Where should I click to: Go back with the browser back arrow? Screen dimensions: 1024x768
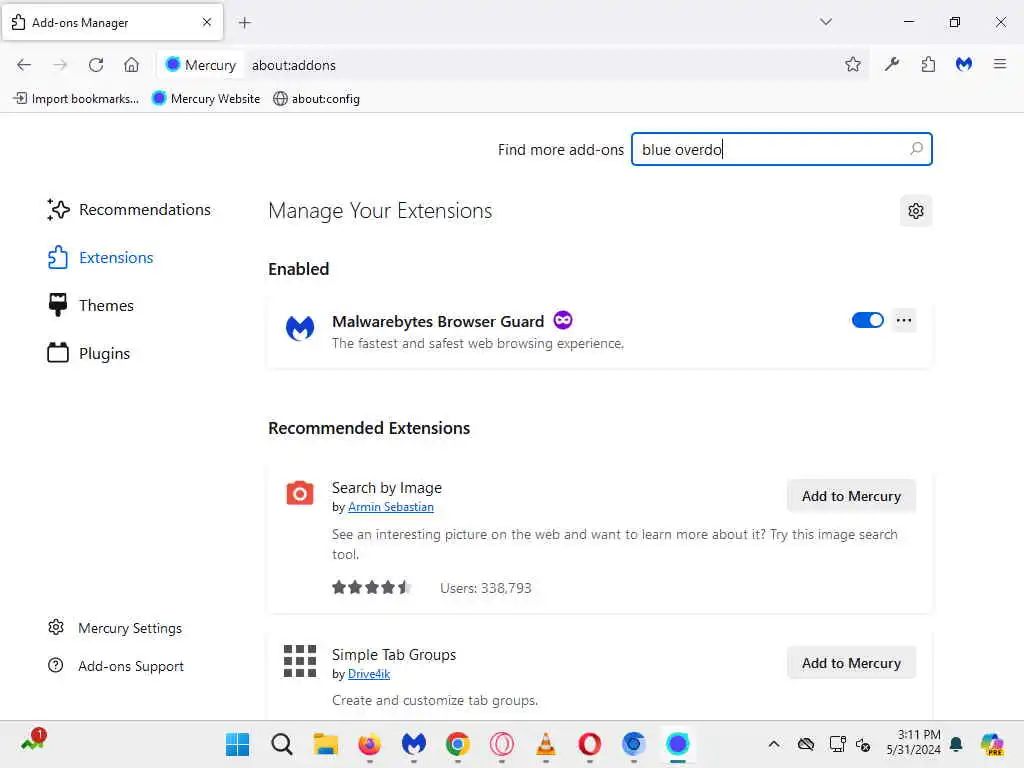click(x=24, y=65)
